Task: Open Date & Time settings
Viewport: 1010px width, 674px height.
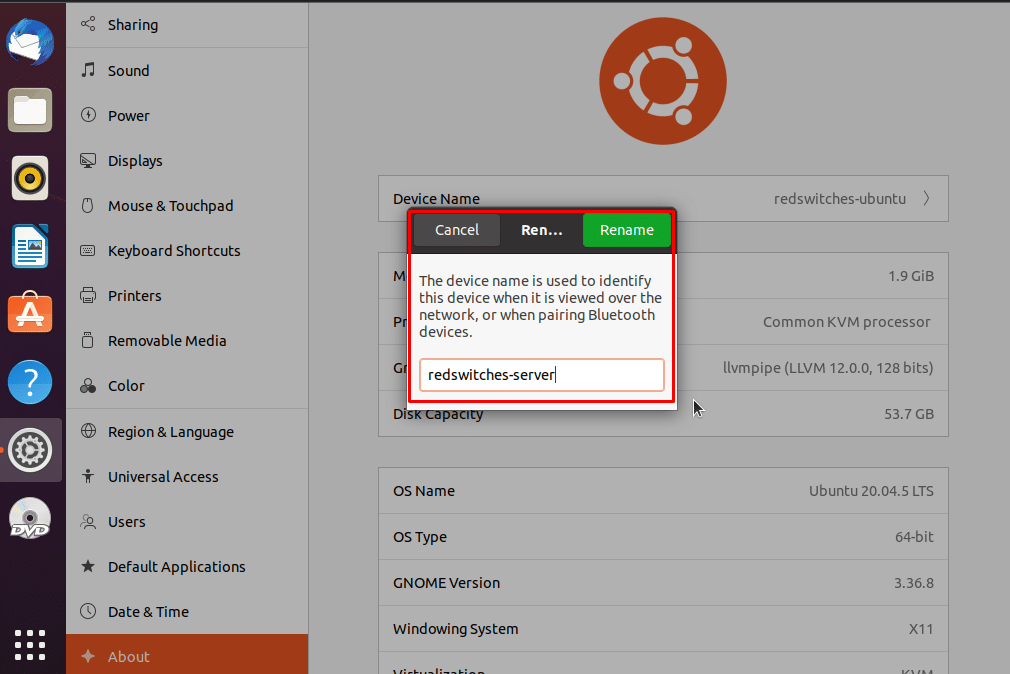Action: (x=187, y=612)
